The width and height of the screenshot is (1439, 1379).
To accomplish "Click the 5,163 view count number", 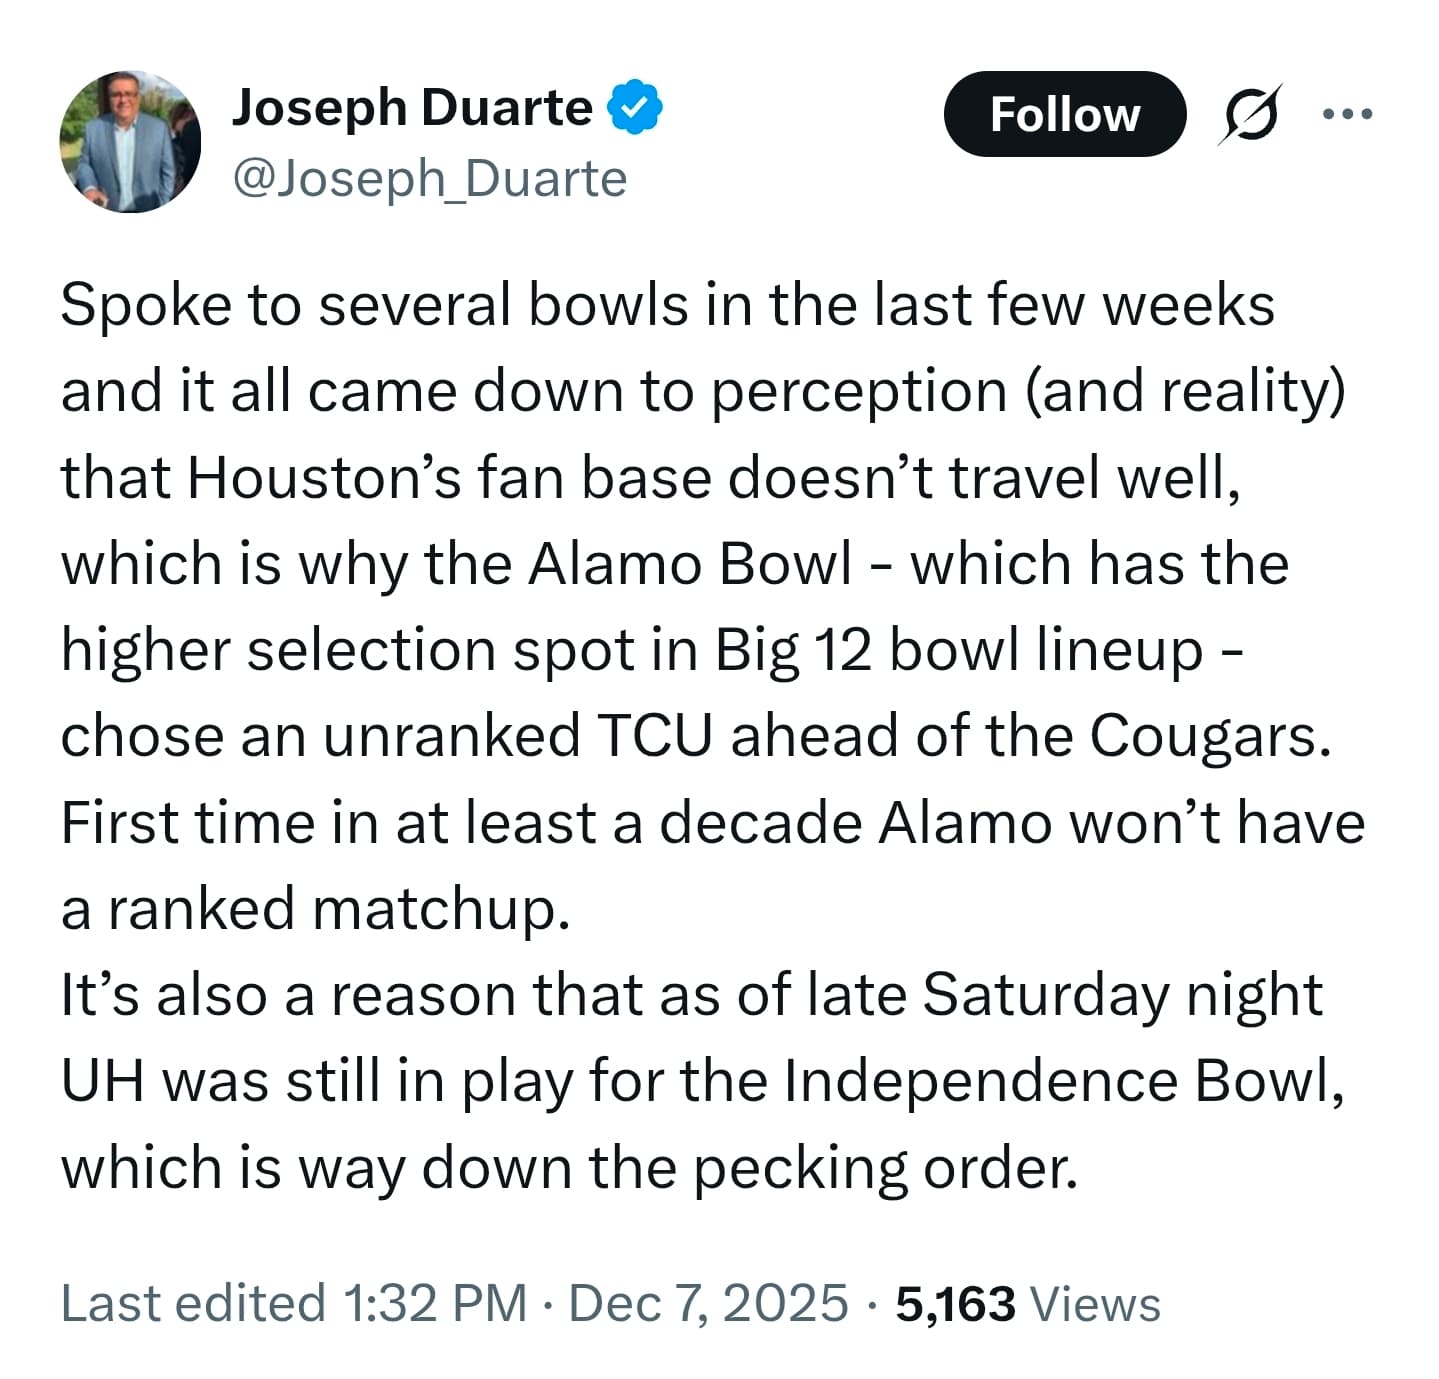I will (x=955, y=1303).
